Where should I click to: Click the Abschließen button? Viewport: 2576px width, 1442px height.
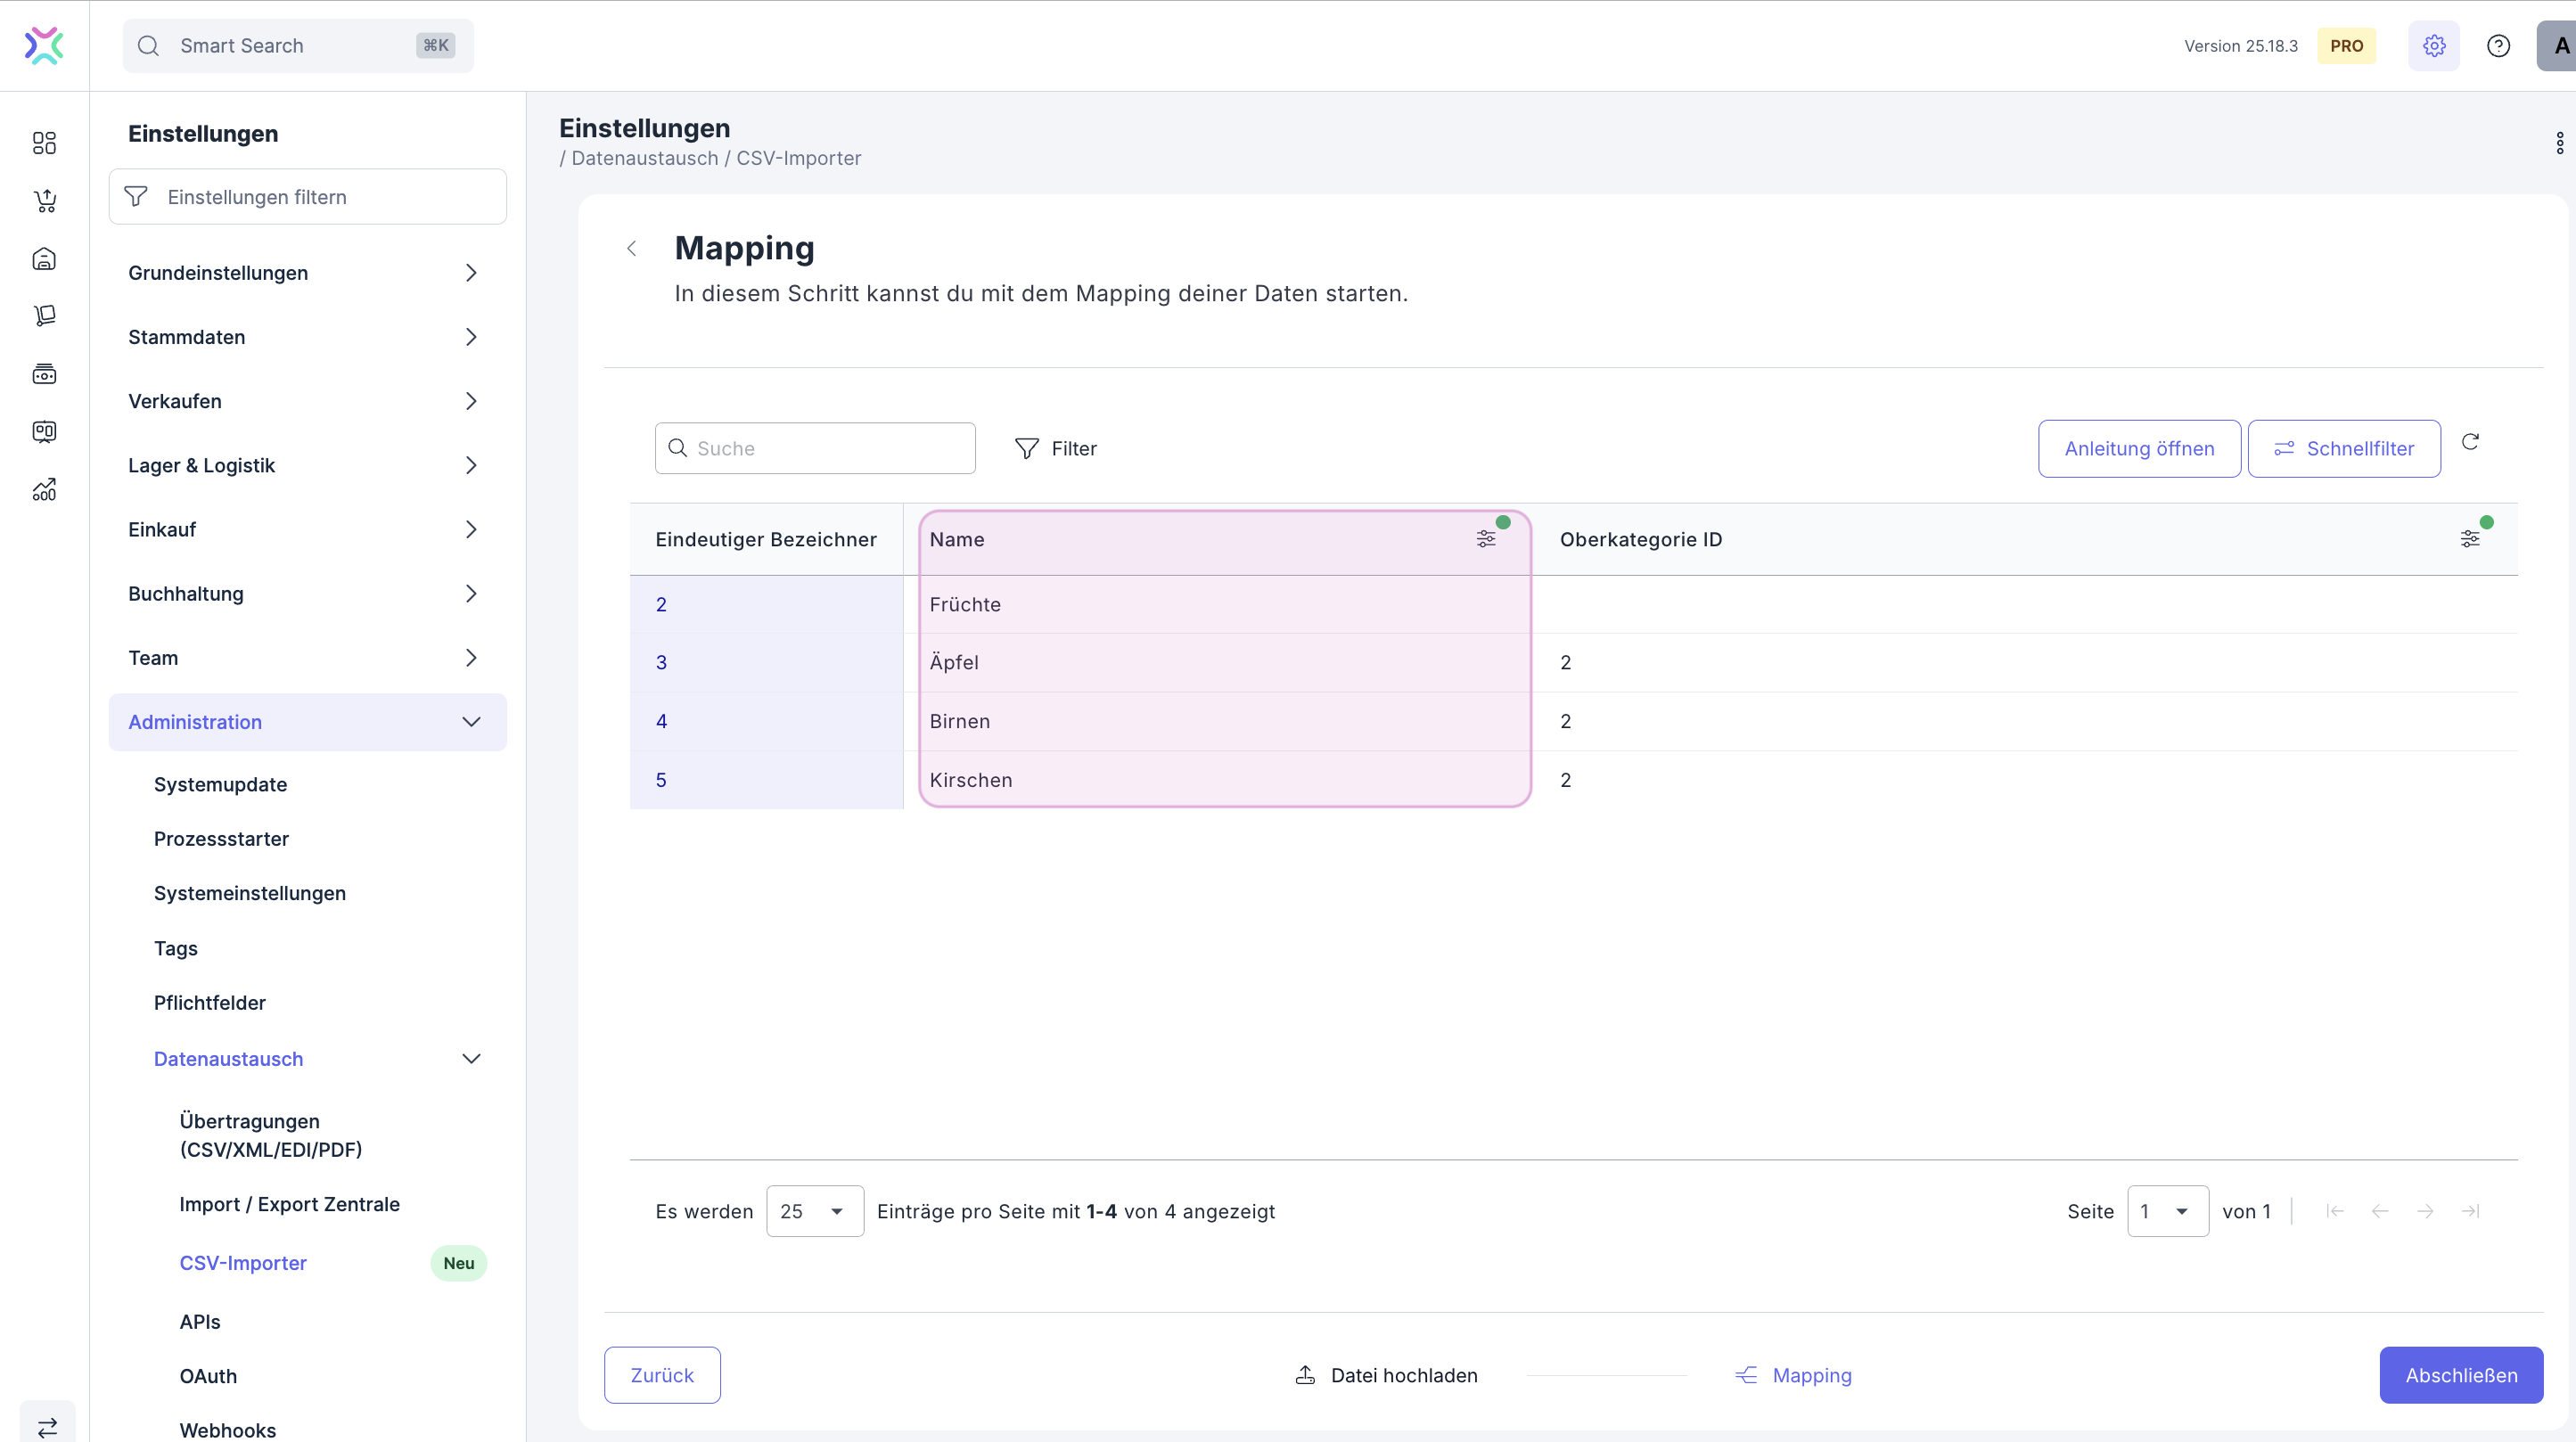click(x=2460, y=1375)
